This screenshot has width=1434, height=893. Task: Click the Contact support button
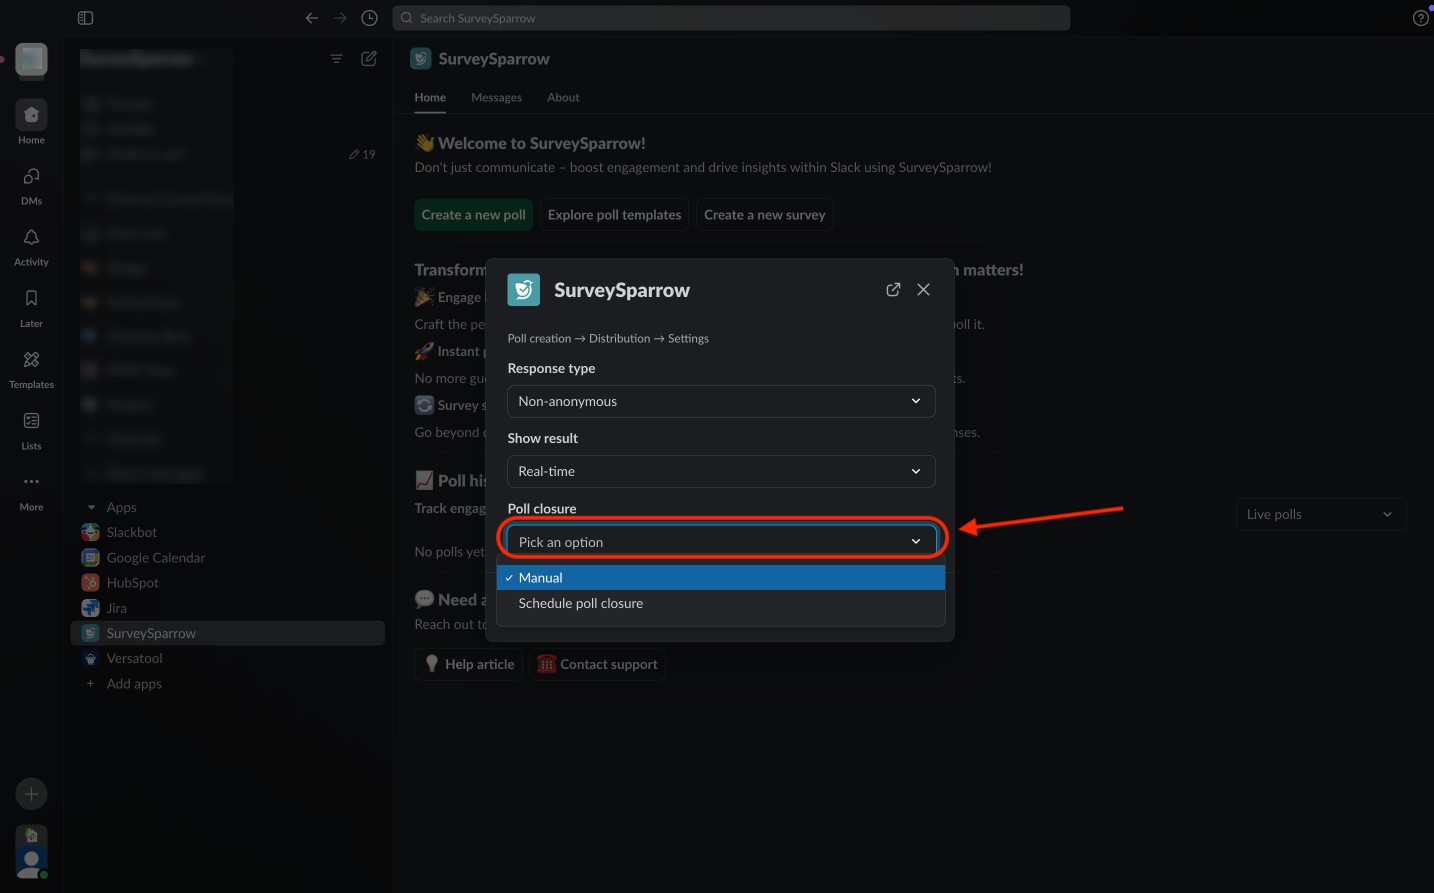(x=598, y=664)
